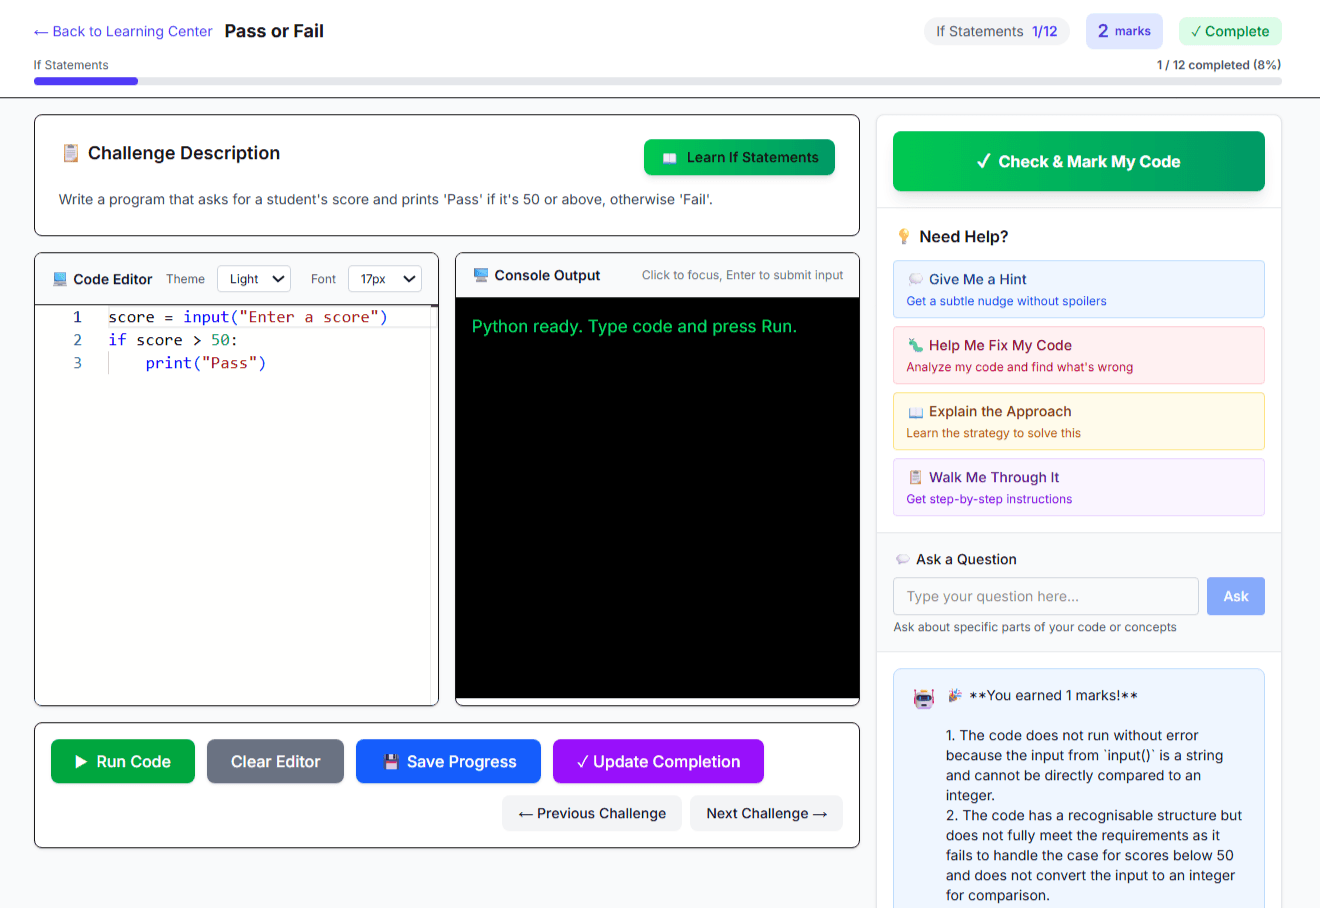Click the memo icon beside Challenge Description
This screenshot has height=908, width=1320.
pos(69,153)
